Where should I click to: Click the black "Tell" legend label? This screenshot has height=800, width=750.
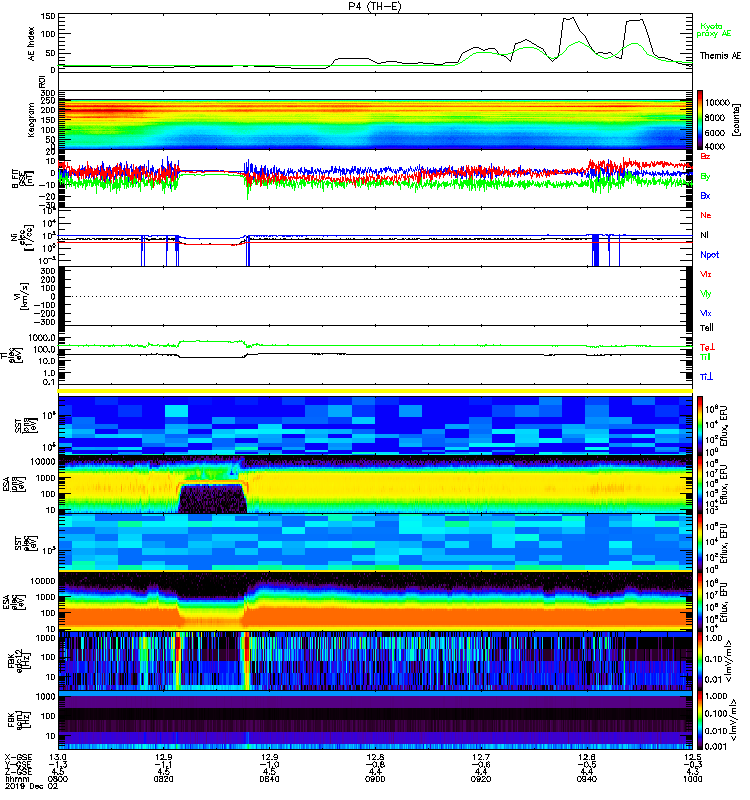[707, 328]
